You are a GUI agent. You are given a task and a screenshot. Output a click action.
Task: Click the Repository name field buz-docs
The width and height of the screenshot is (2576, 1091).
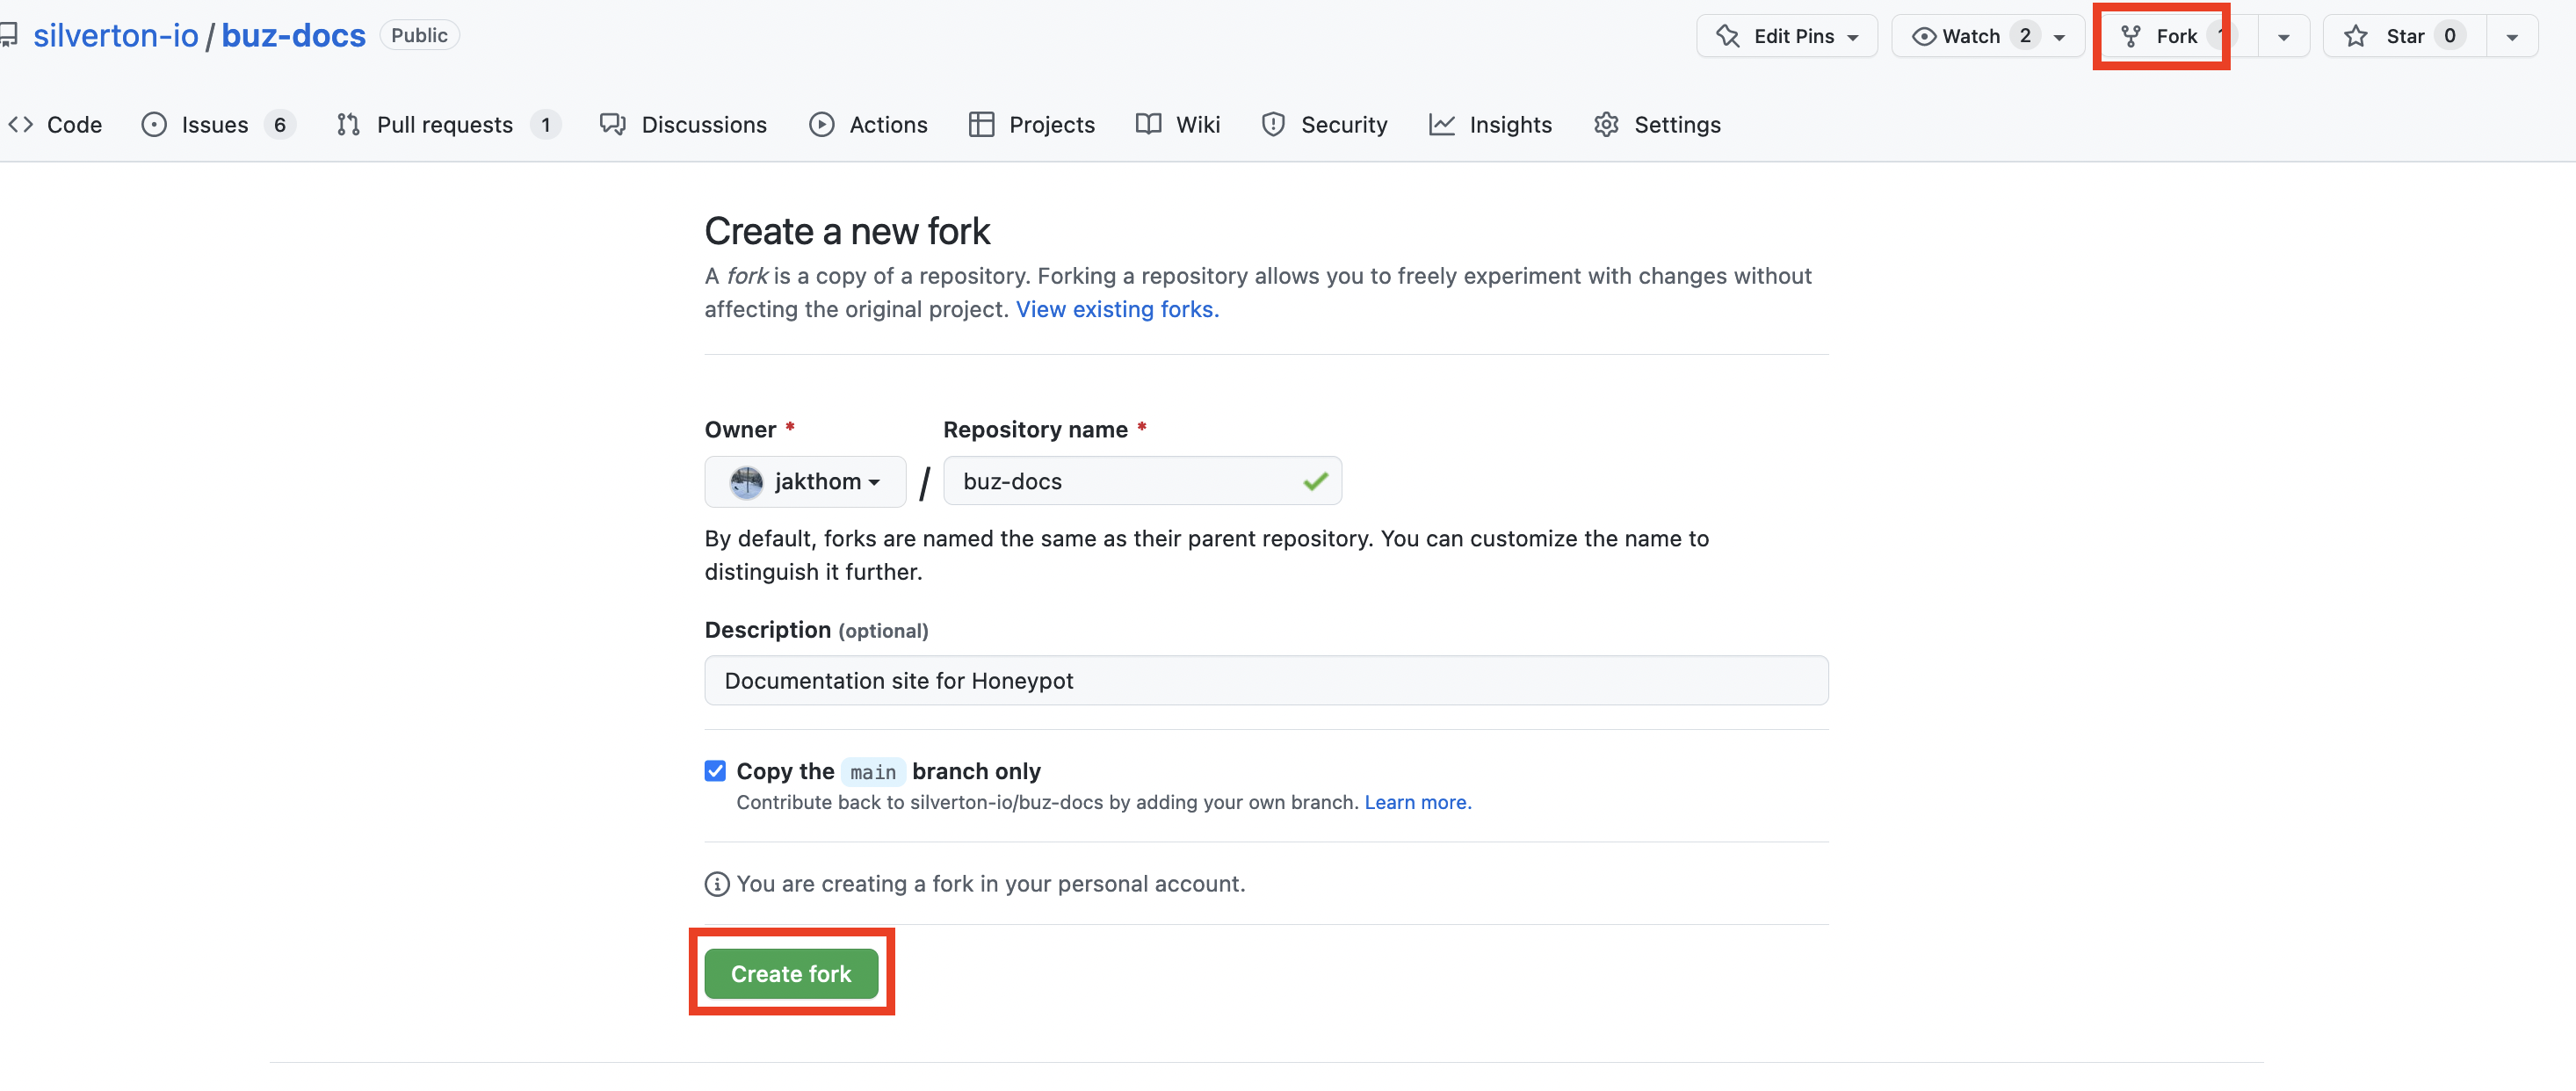[1142, 481]
